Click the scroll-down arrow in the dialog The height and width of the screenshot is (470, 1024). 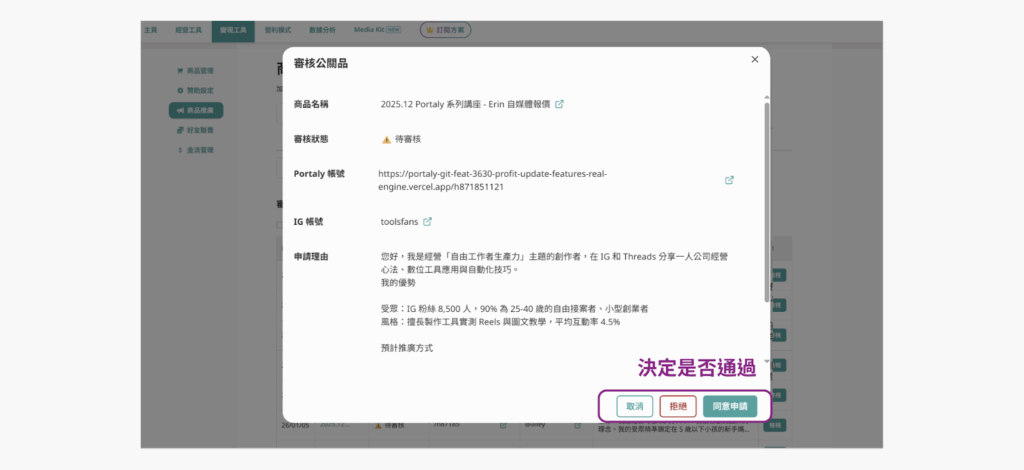[767, 360]
